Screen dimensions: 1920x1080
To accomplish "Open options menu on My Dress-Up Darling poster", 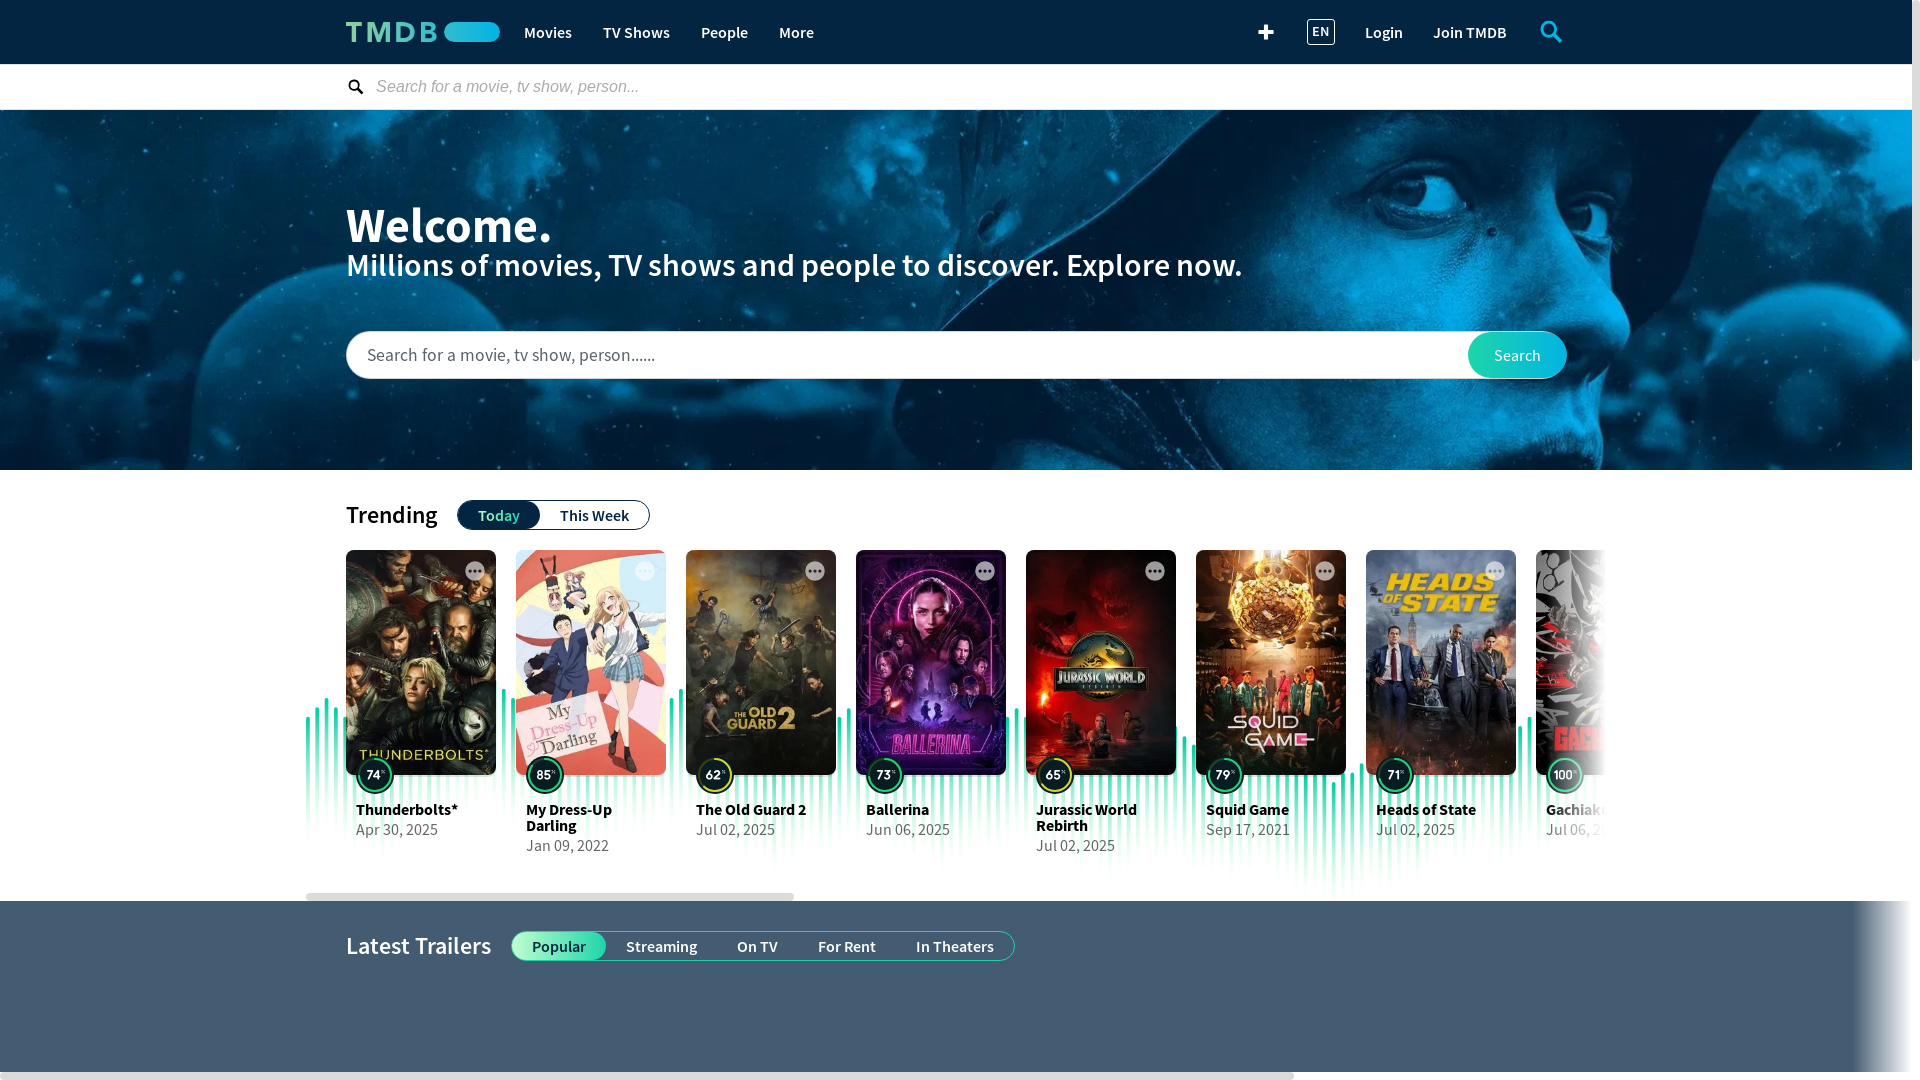I will click(x=645, y=571).
